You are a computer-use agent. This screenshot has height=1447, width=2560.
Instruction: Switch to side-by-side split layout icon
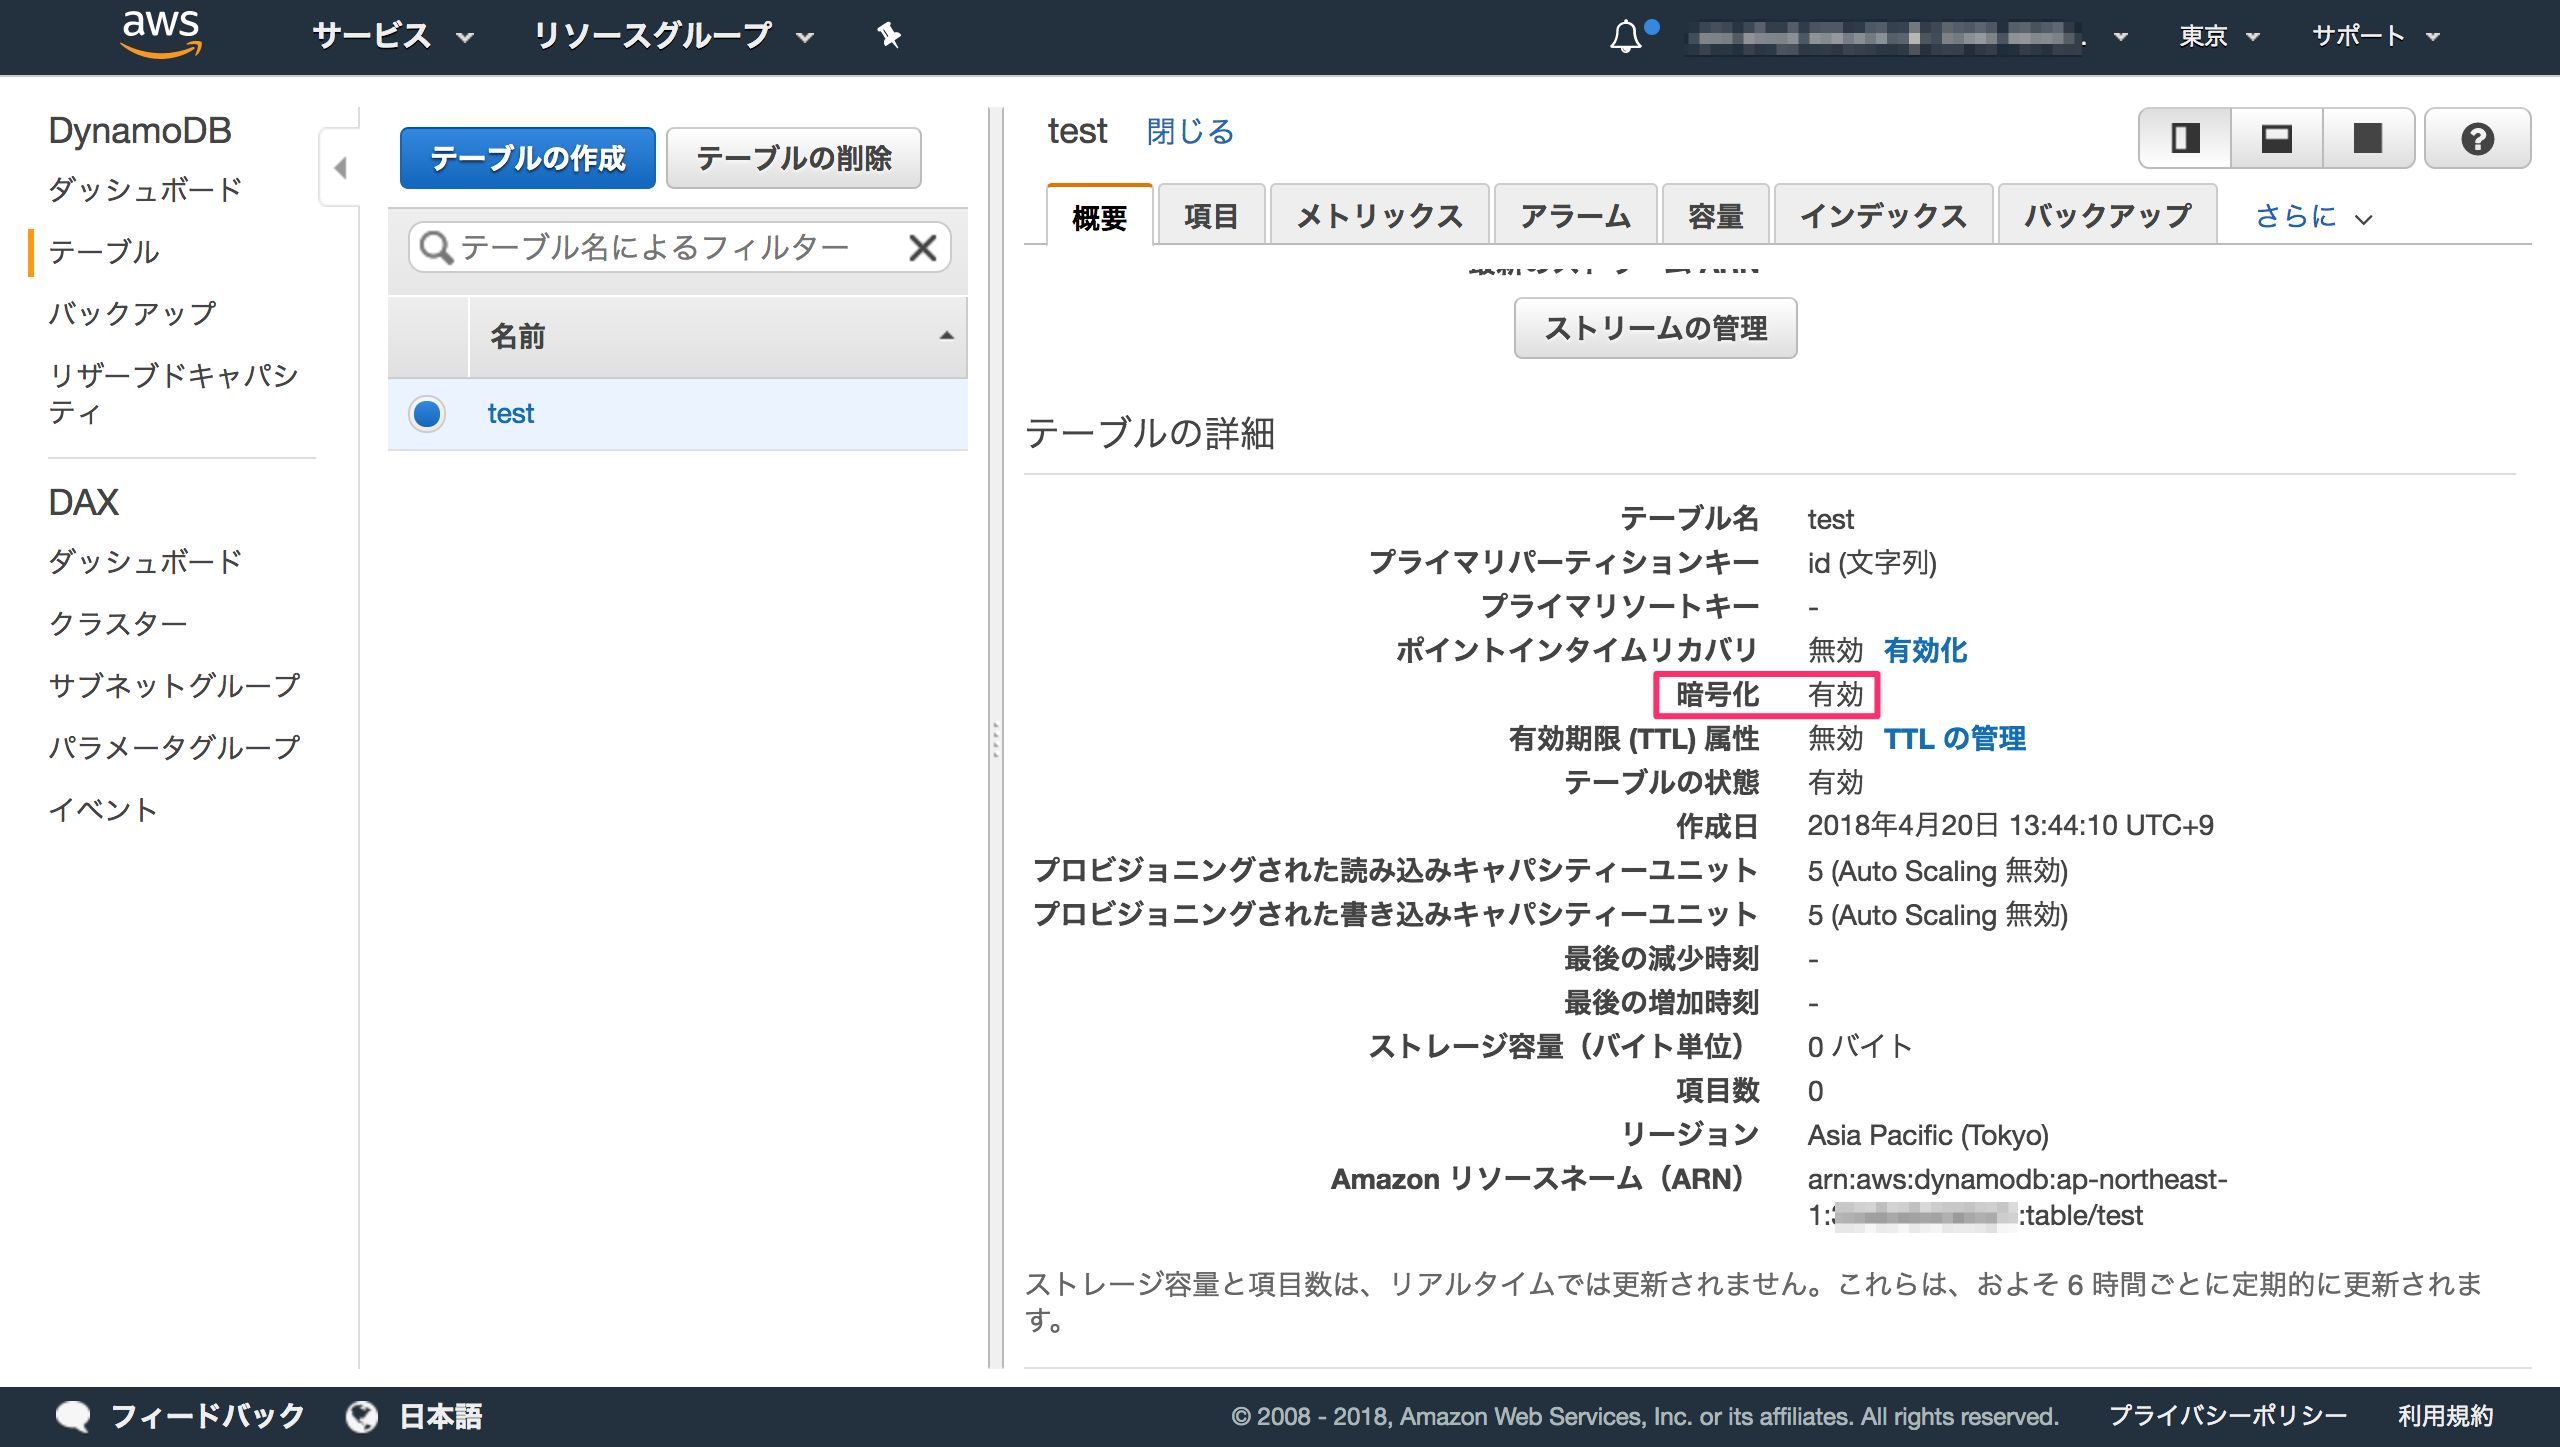(x=2186, y=138)
